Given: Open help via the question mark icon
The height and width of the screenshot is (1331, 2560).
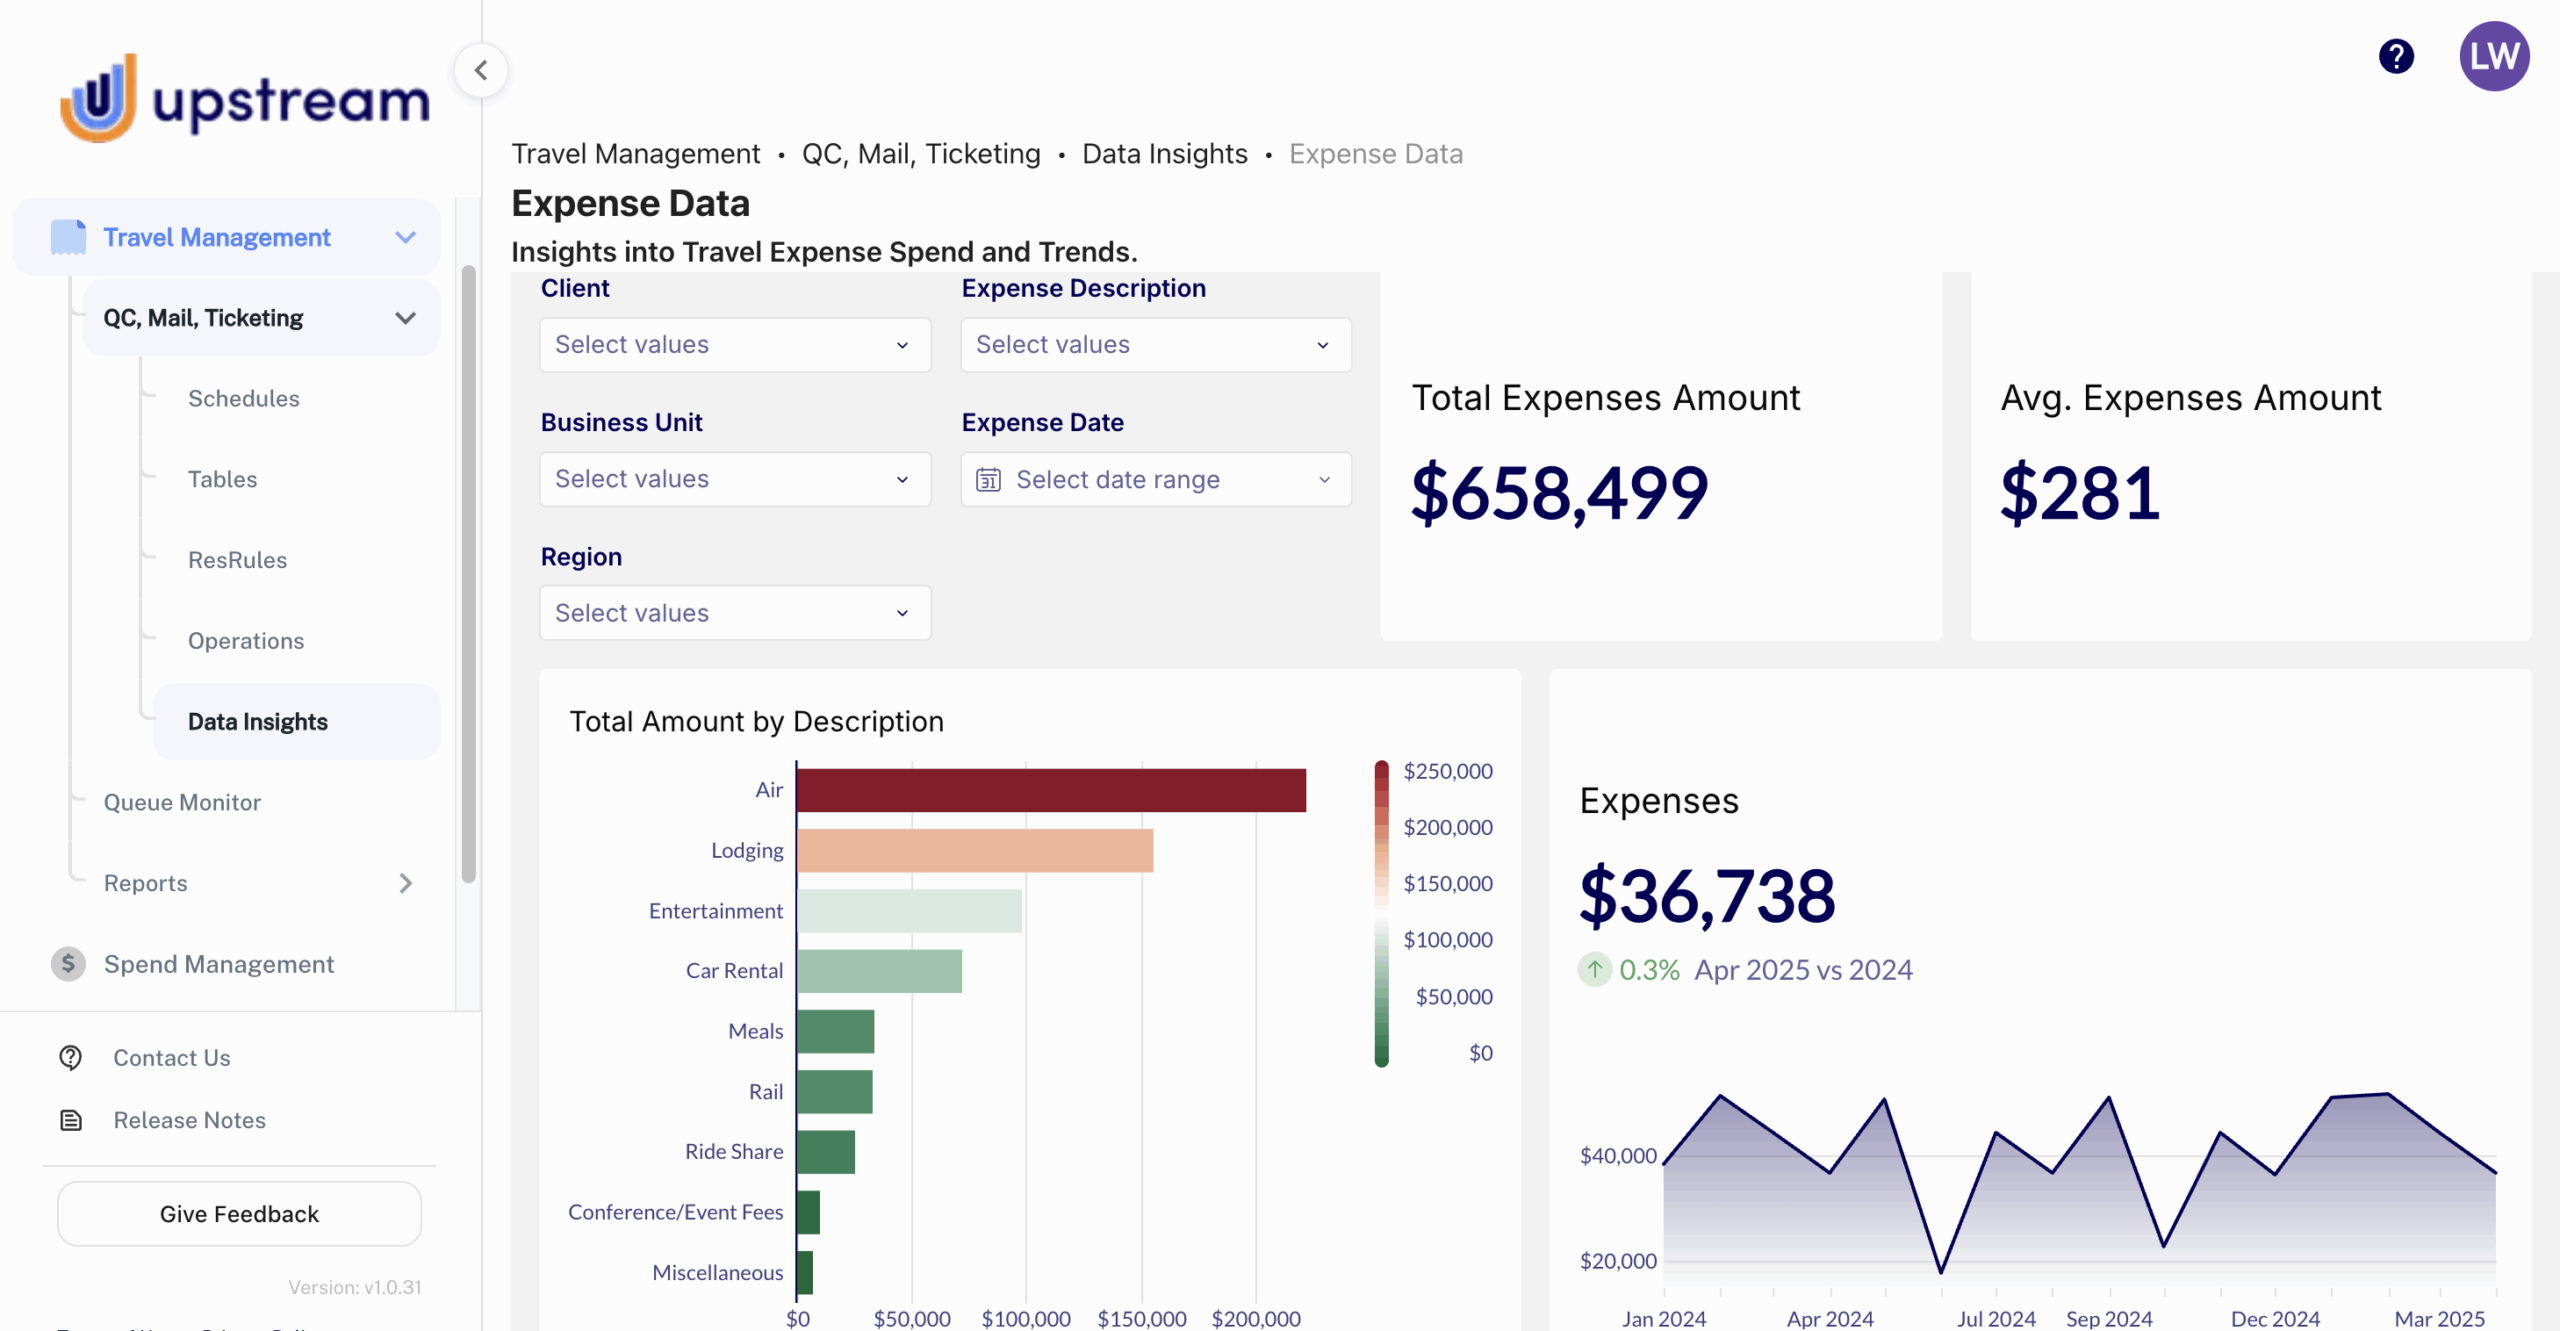Looking at the screenshot, I should coord(2396,56).
